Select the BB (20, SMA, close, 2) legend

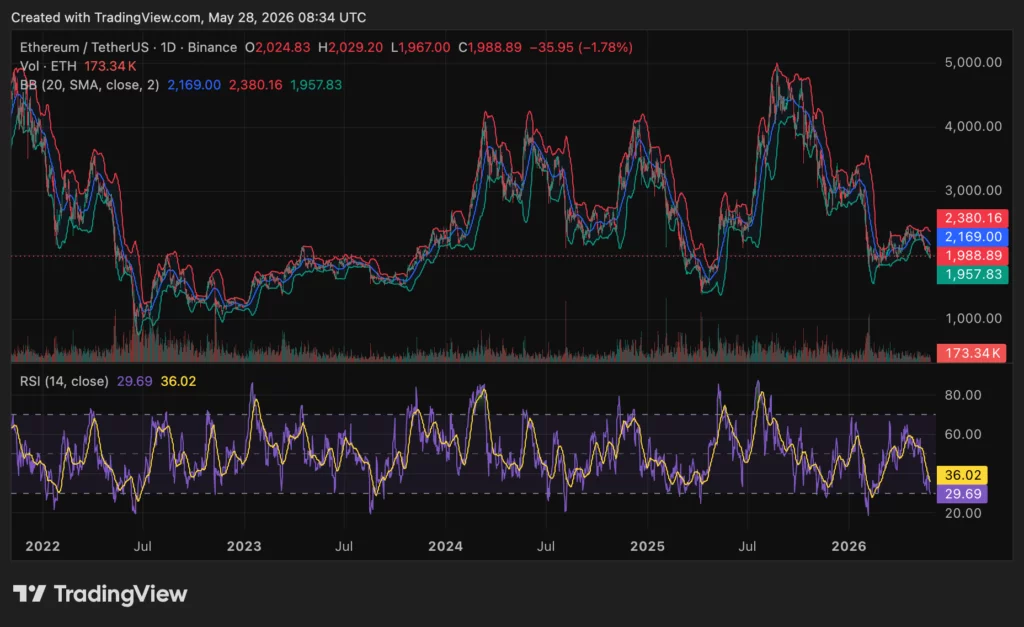pyautogui.click(x=89, y=85)
